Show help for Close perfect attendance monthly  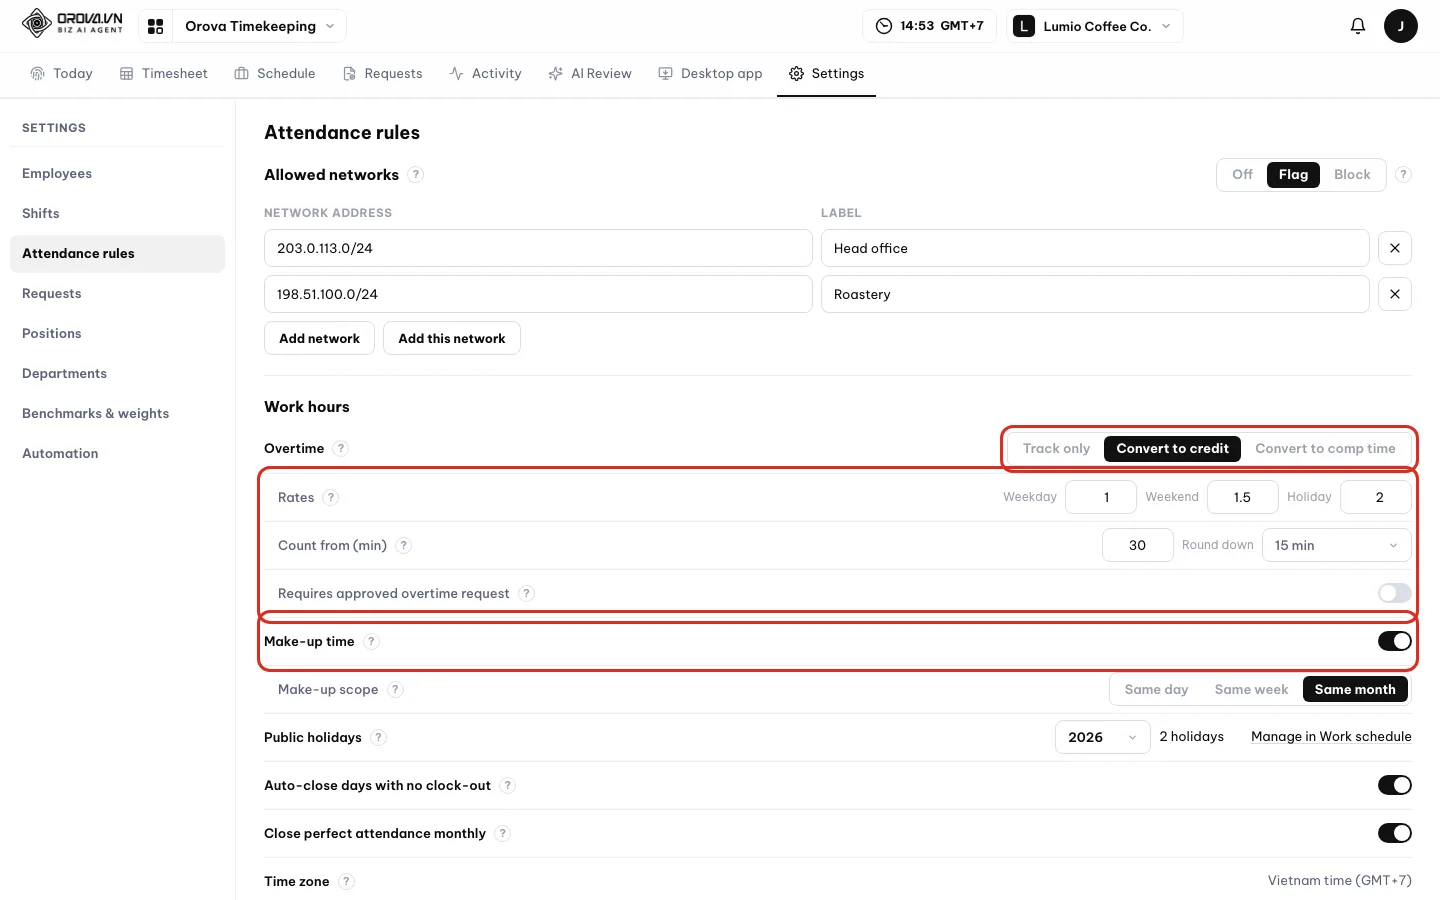(x=502, y=833)
